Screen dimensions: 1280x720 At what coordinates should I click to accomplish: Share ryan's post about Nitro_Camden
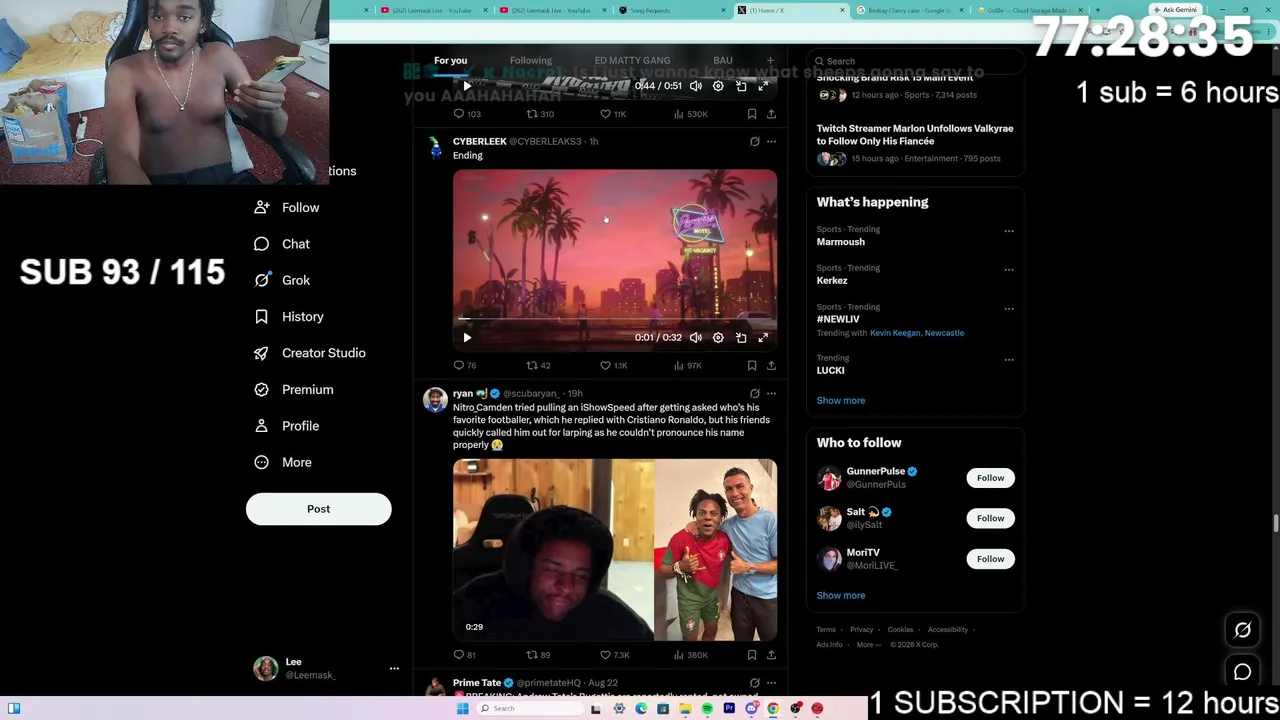[771, 655]
